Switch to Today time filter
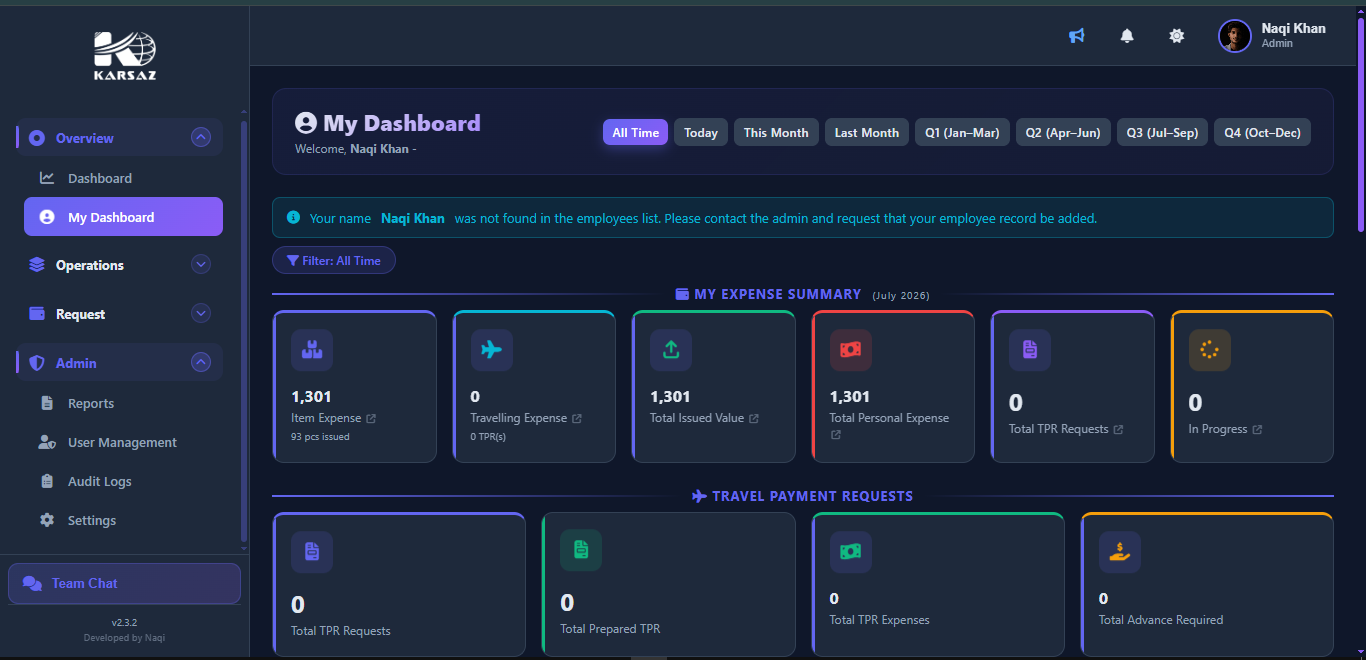This screenshot has width=1366, height=660. (x=701, y=133)
